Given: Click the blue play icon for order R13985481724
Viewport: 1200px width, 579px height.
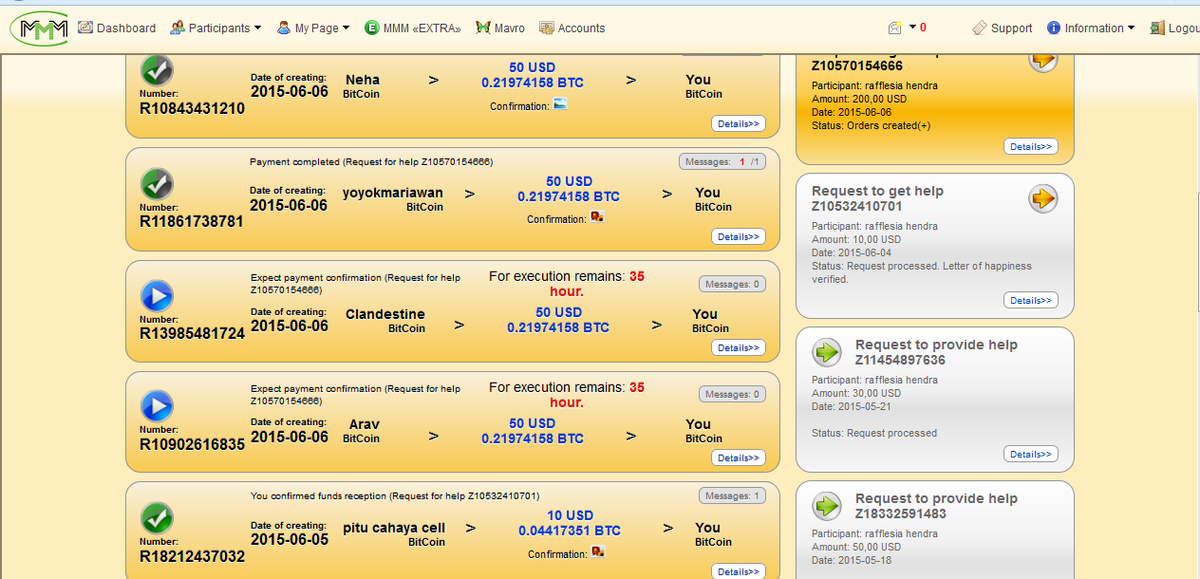Looking at the screenshot, I should 157,295.
